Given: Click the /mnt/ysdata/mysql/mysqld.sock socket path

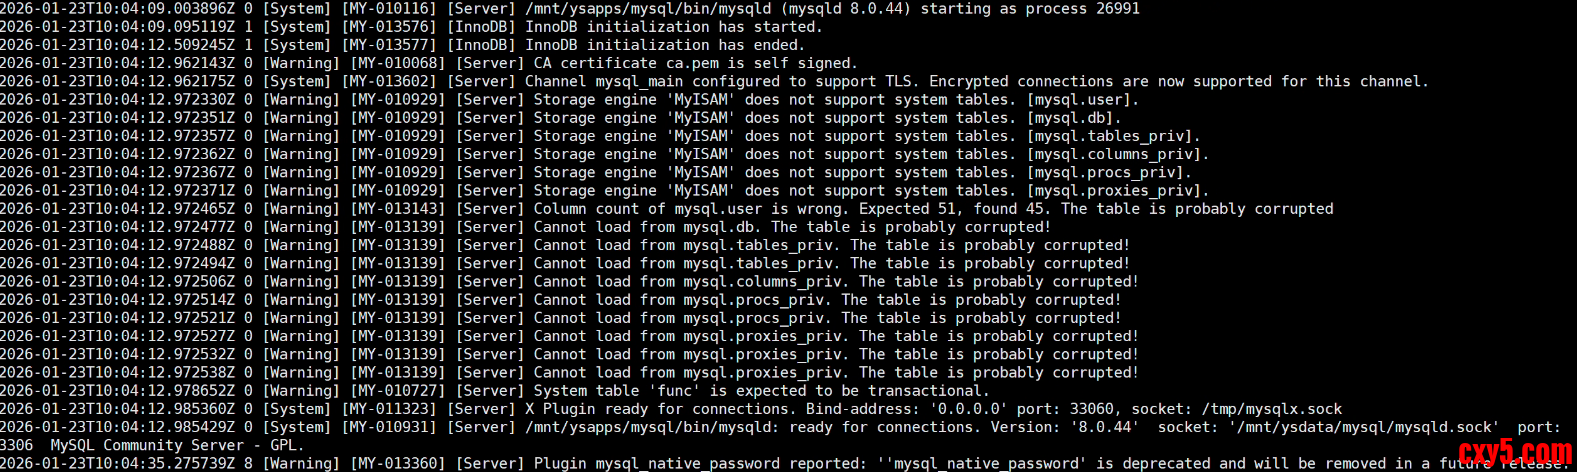Looking at the screenshot, I should [x=1363, y=427].
